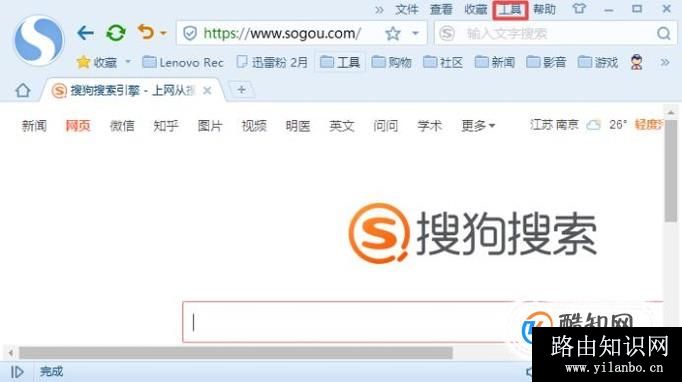The height and width of the screenshot is (382, 682).
Task: Open the 新闻 link on Sogou page
Action: point(34,126)
